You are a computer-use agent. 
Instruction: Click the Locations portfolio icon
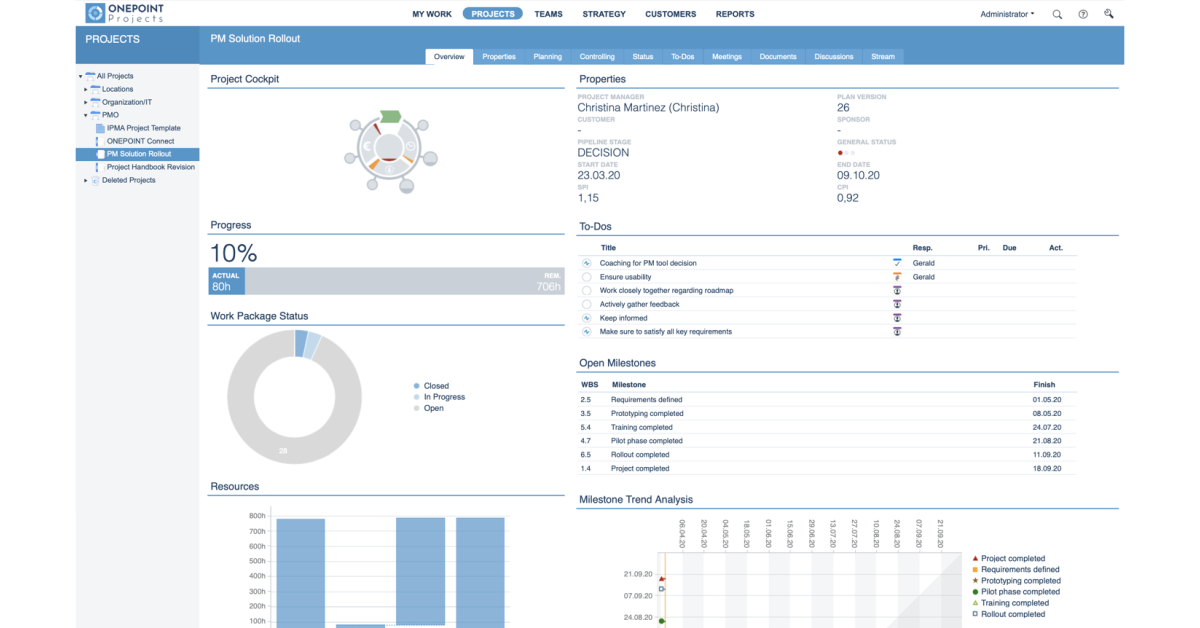click(x=96, y=89)
